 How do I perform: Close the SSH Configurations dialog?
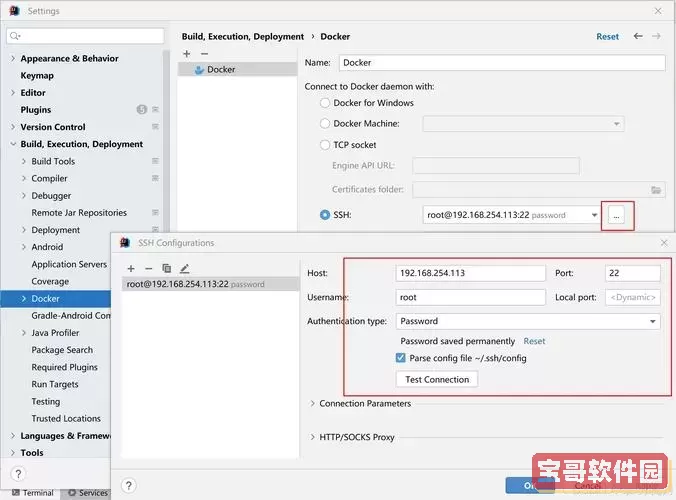[x=664, y=243]
